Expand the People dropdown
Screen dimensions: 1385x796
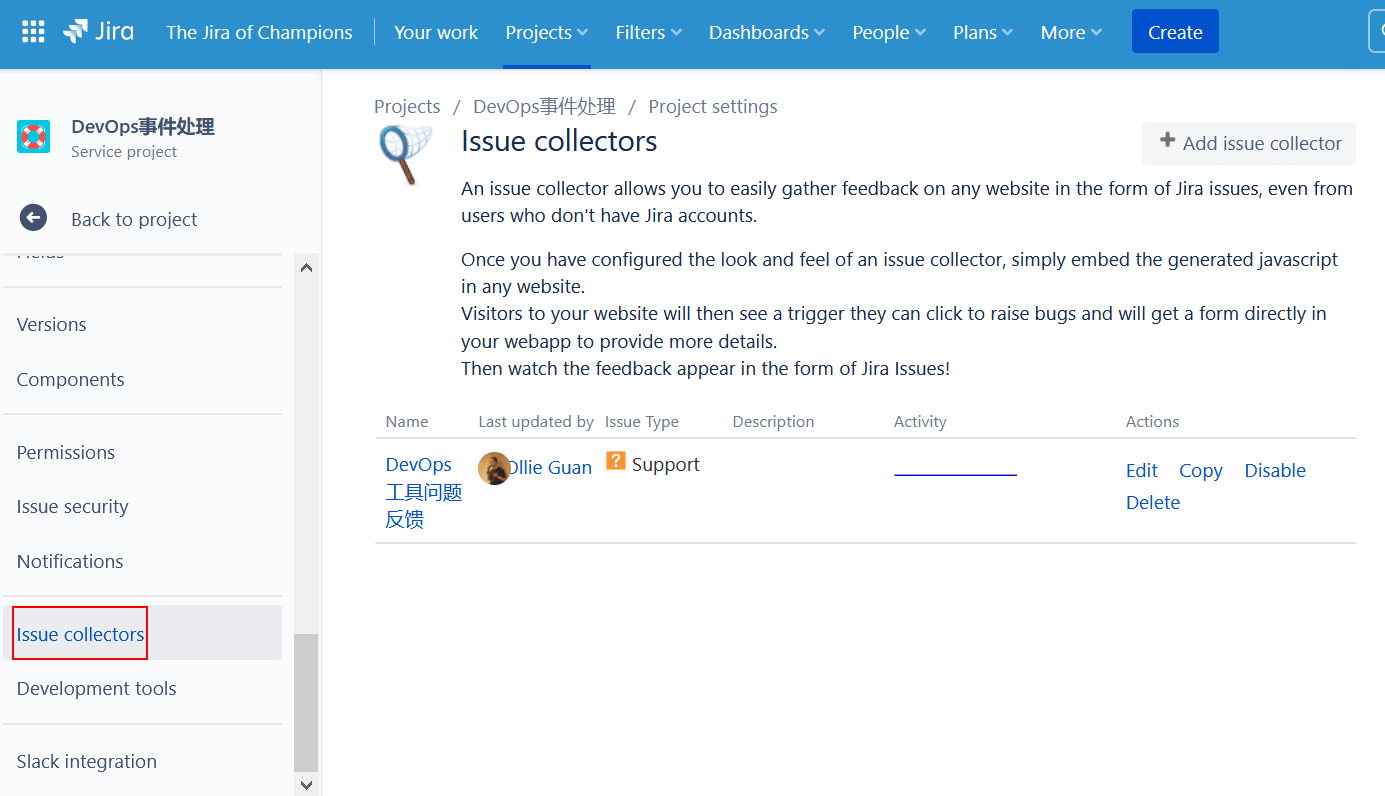click(x=889, y=33)
